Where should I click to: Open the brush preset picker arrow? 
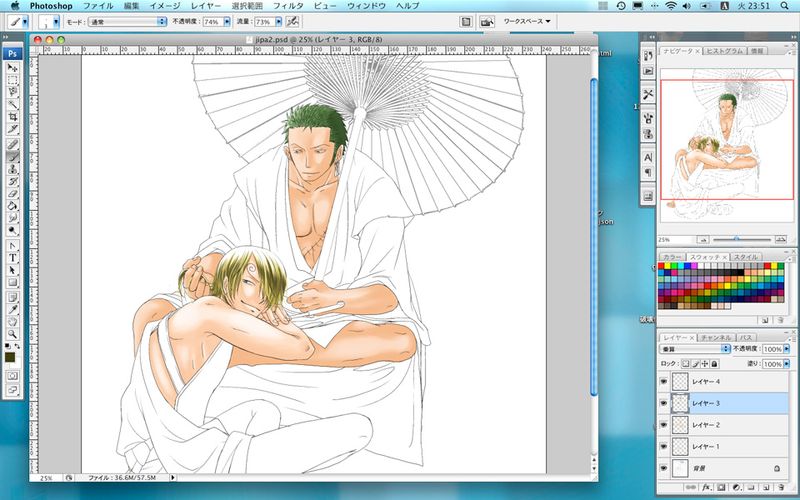(x=56, y=22)
